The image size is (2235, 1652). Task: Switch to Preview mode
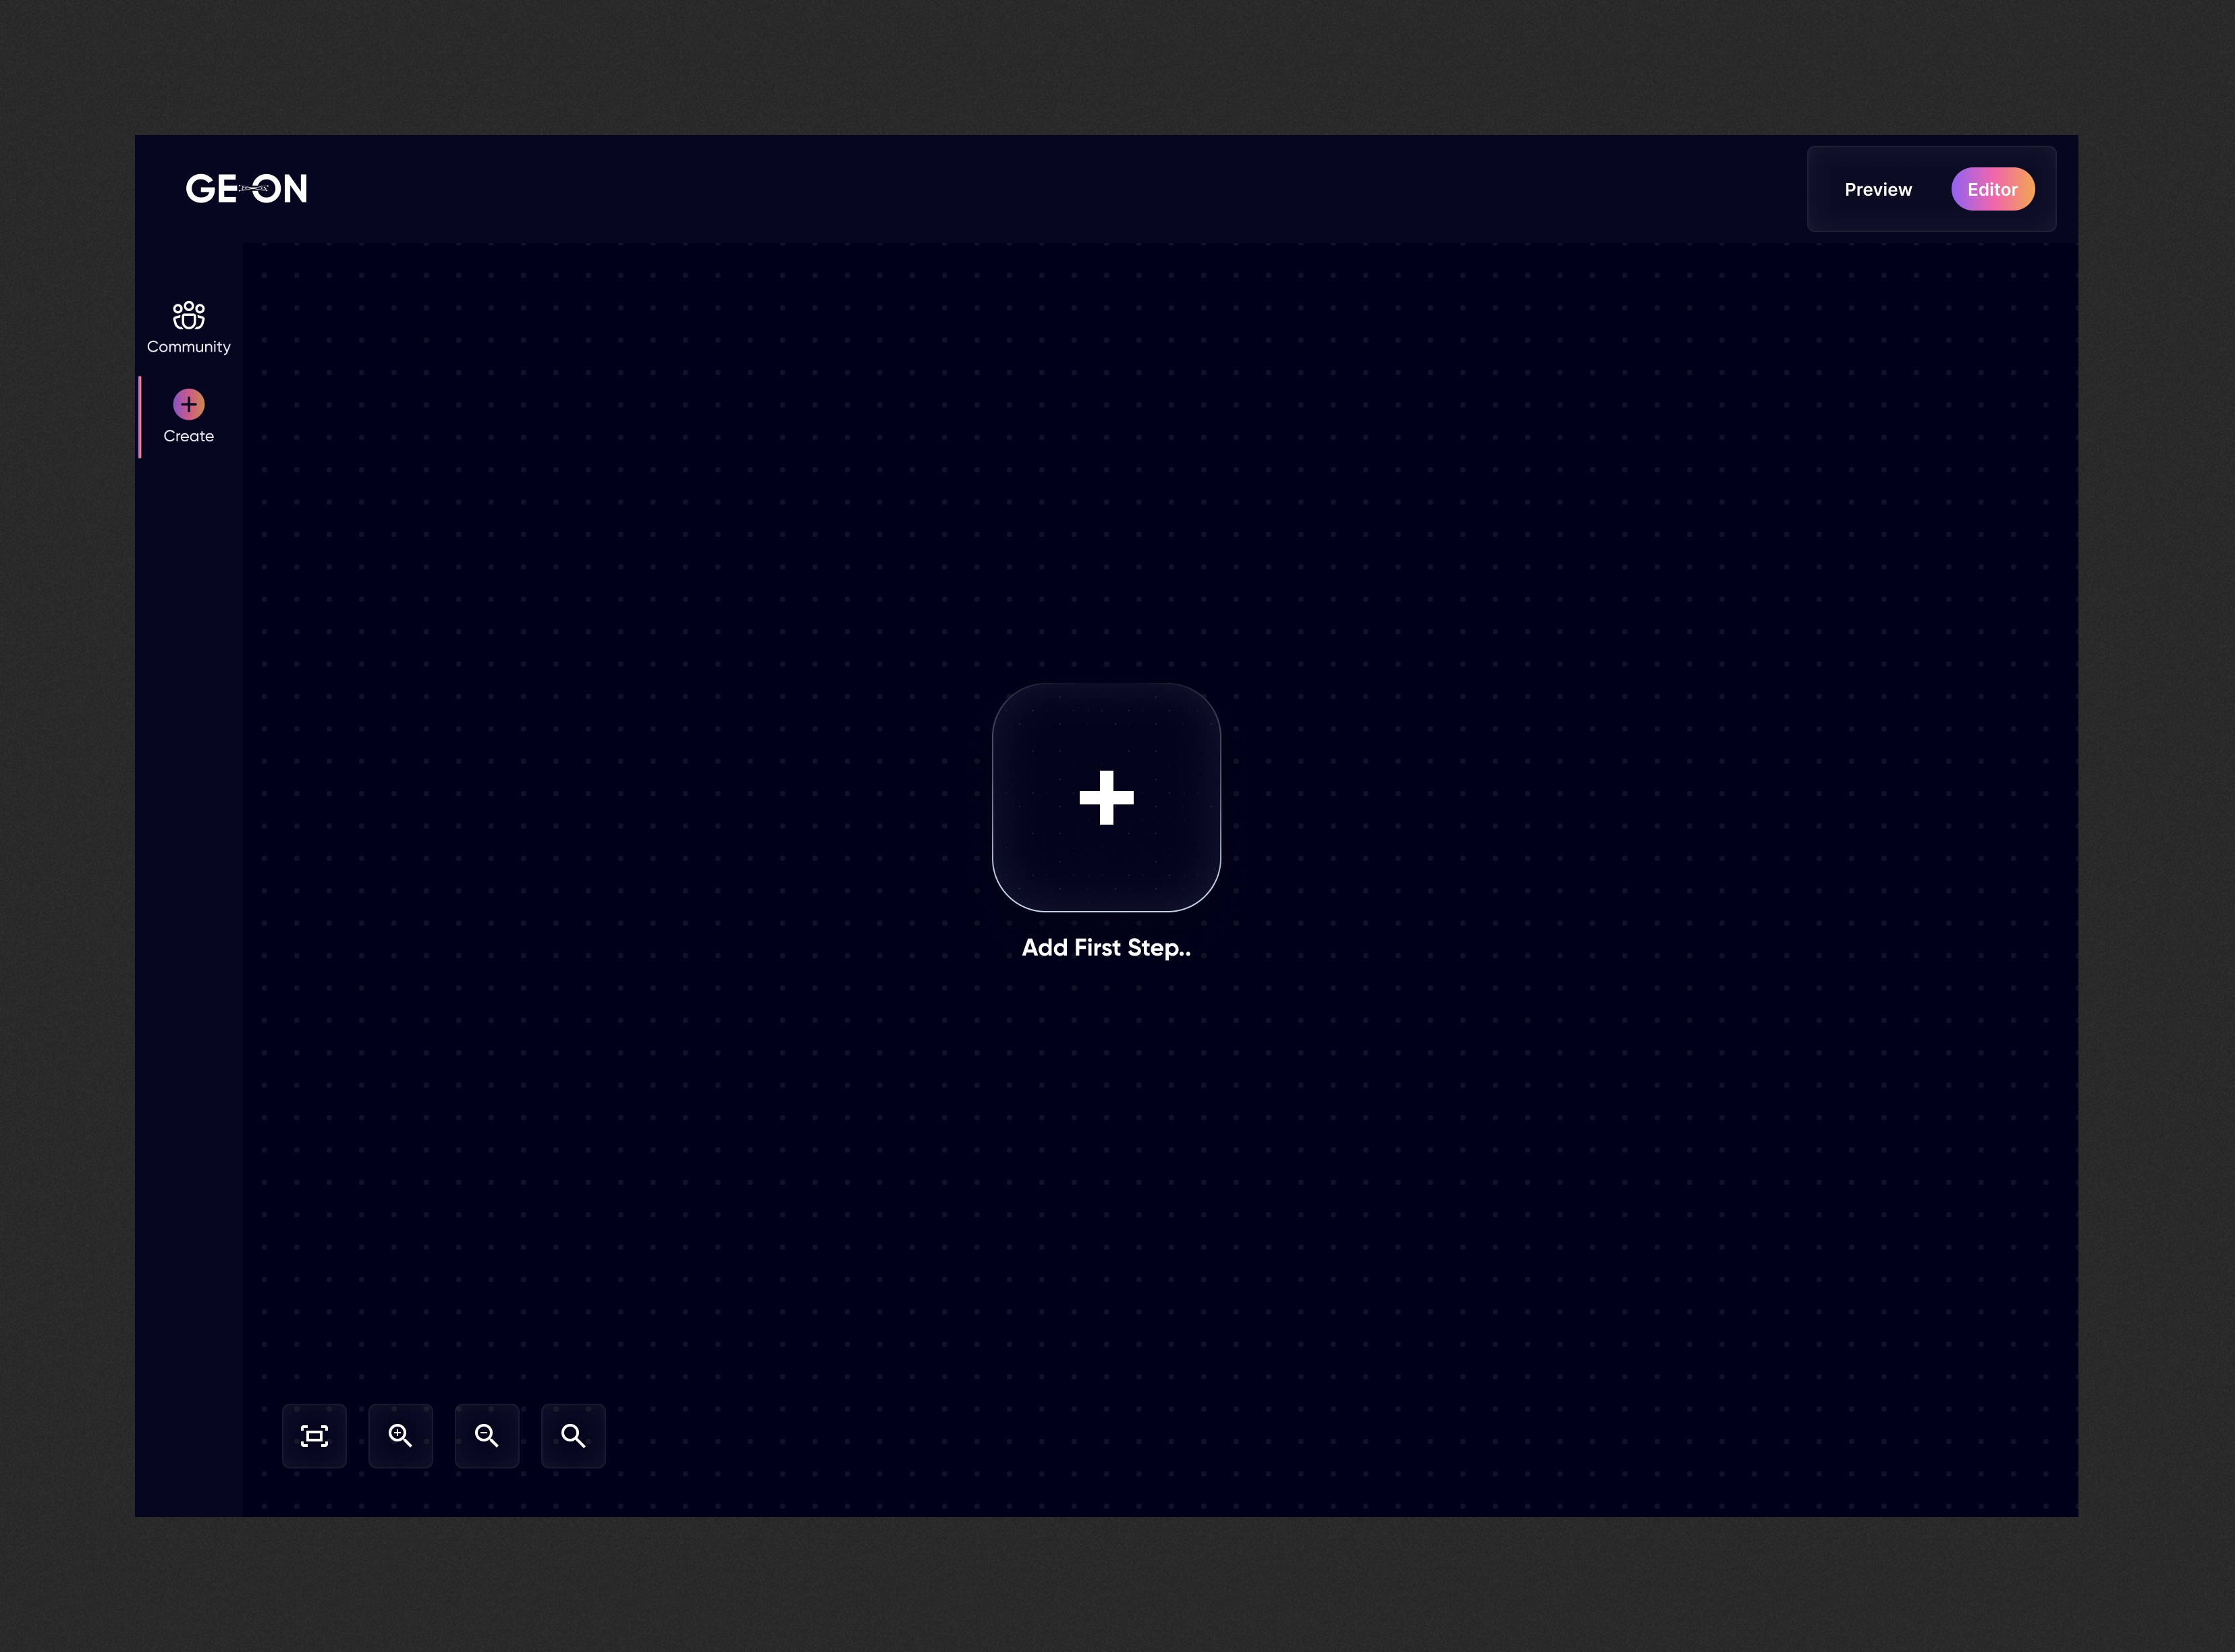(1877, 189)
